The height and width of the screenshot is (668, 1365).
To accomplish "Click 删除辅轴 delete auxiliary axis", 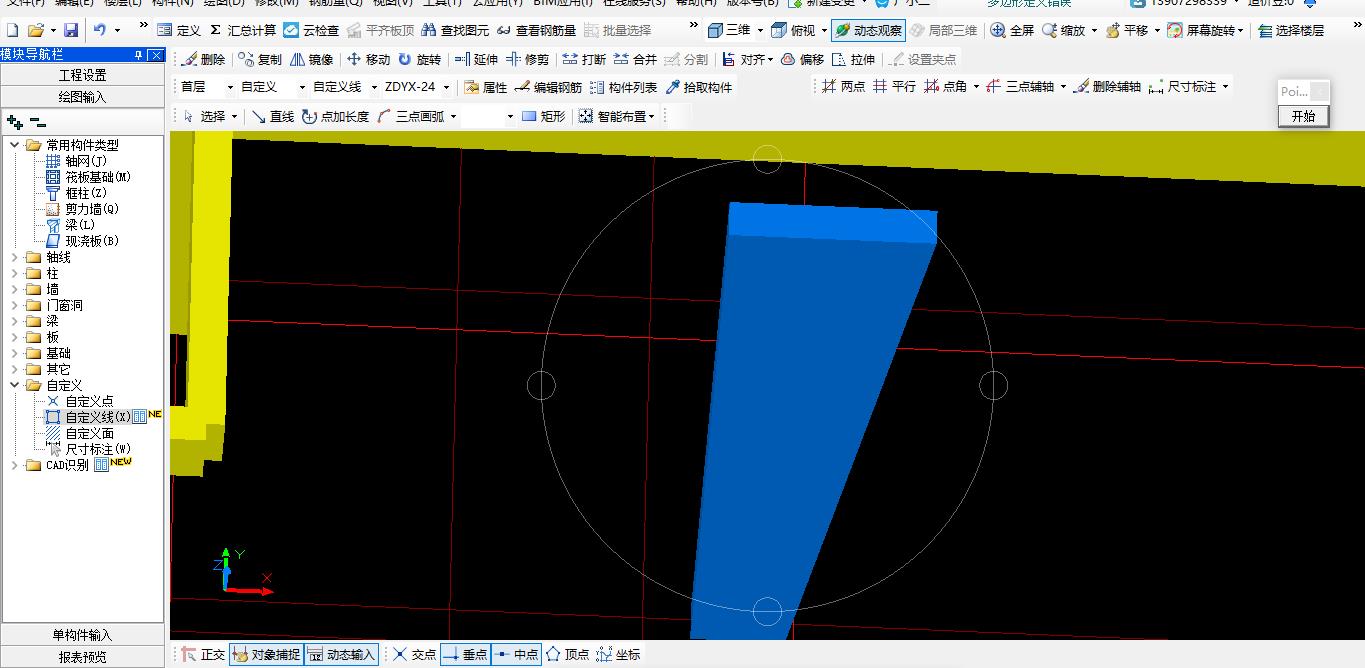I will 1106,87.
